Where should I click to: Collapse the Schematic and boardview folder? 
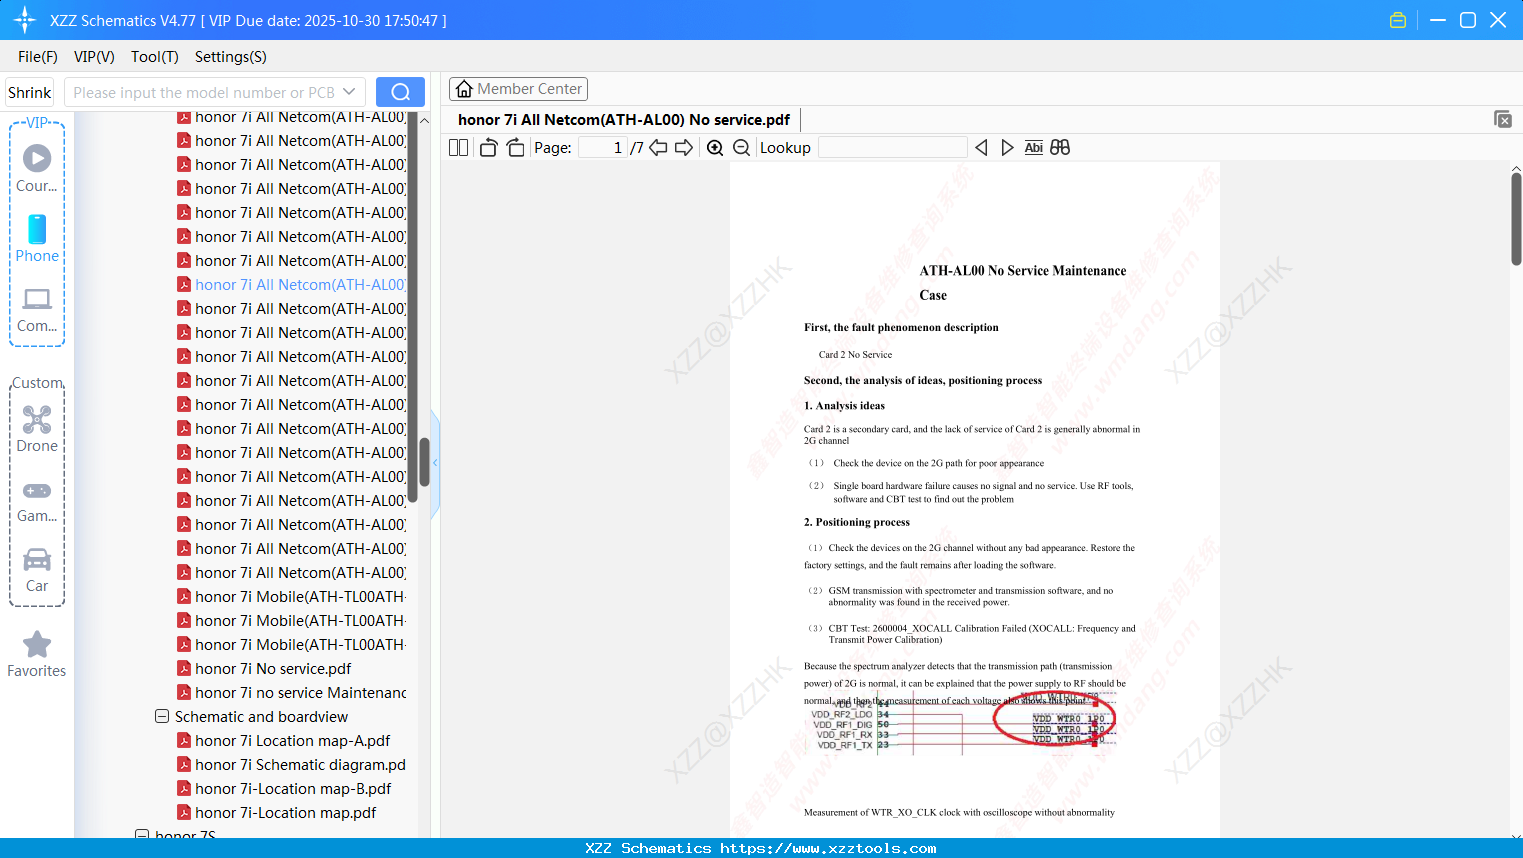point(162,716)
